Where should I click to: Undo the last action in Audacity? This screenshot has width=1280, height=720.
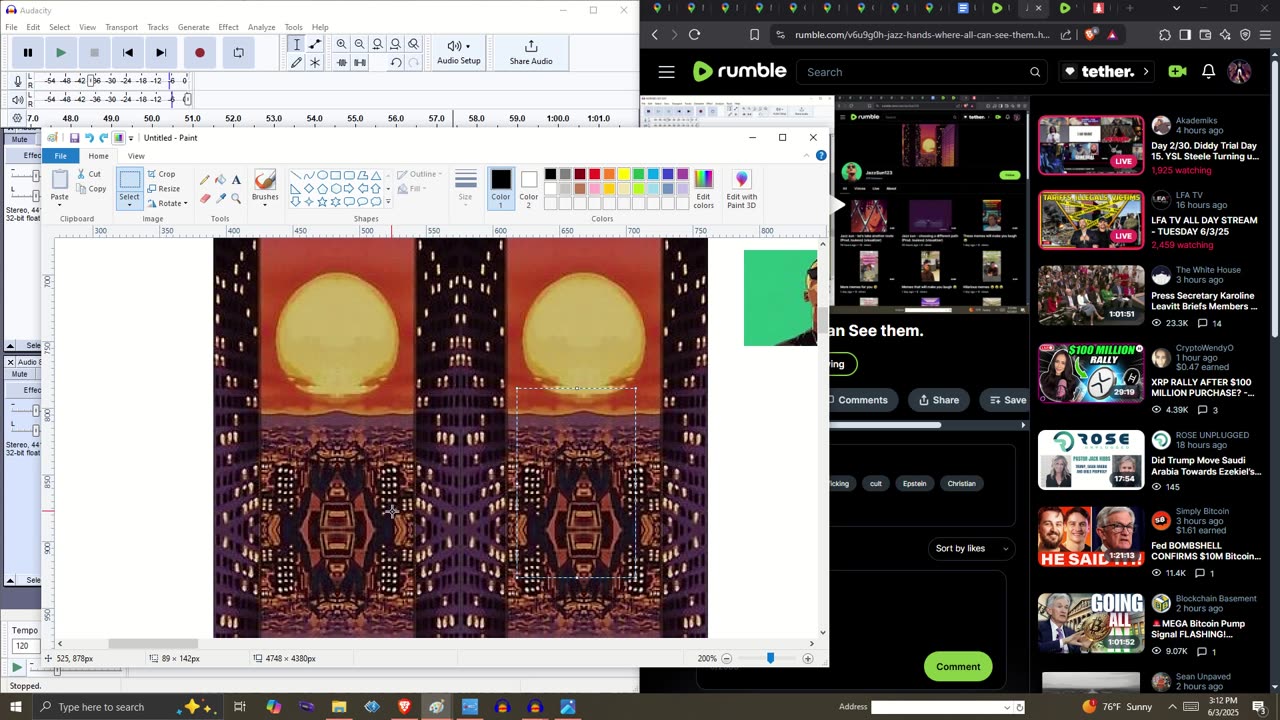396,63
